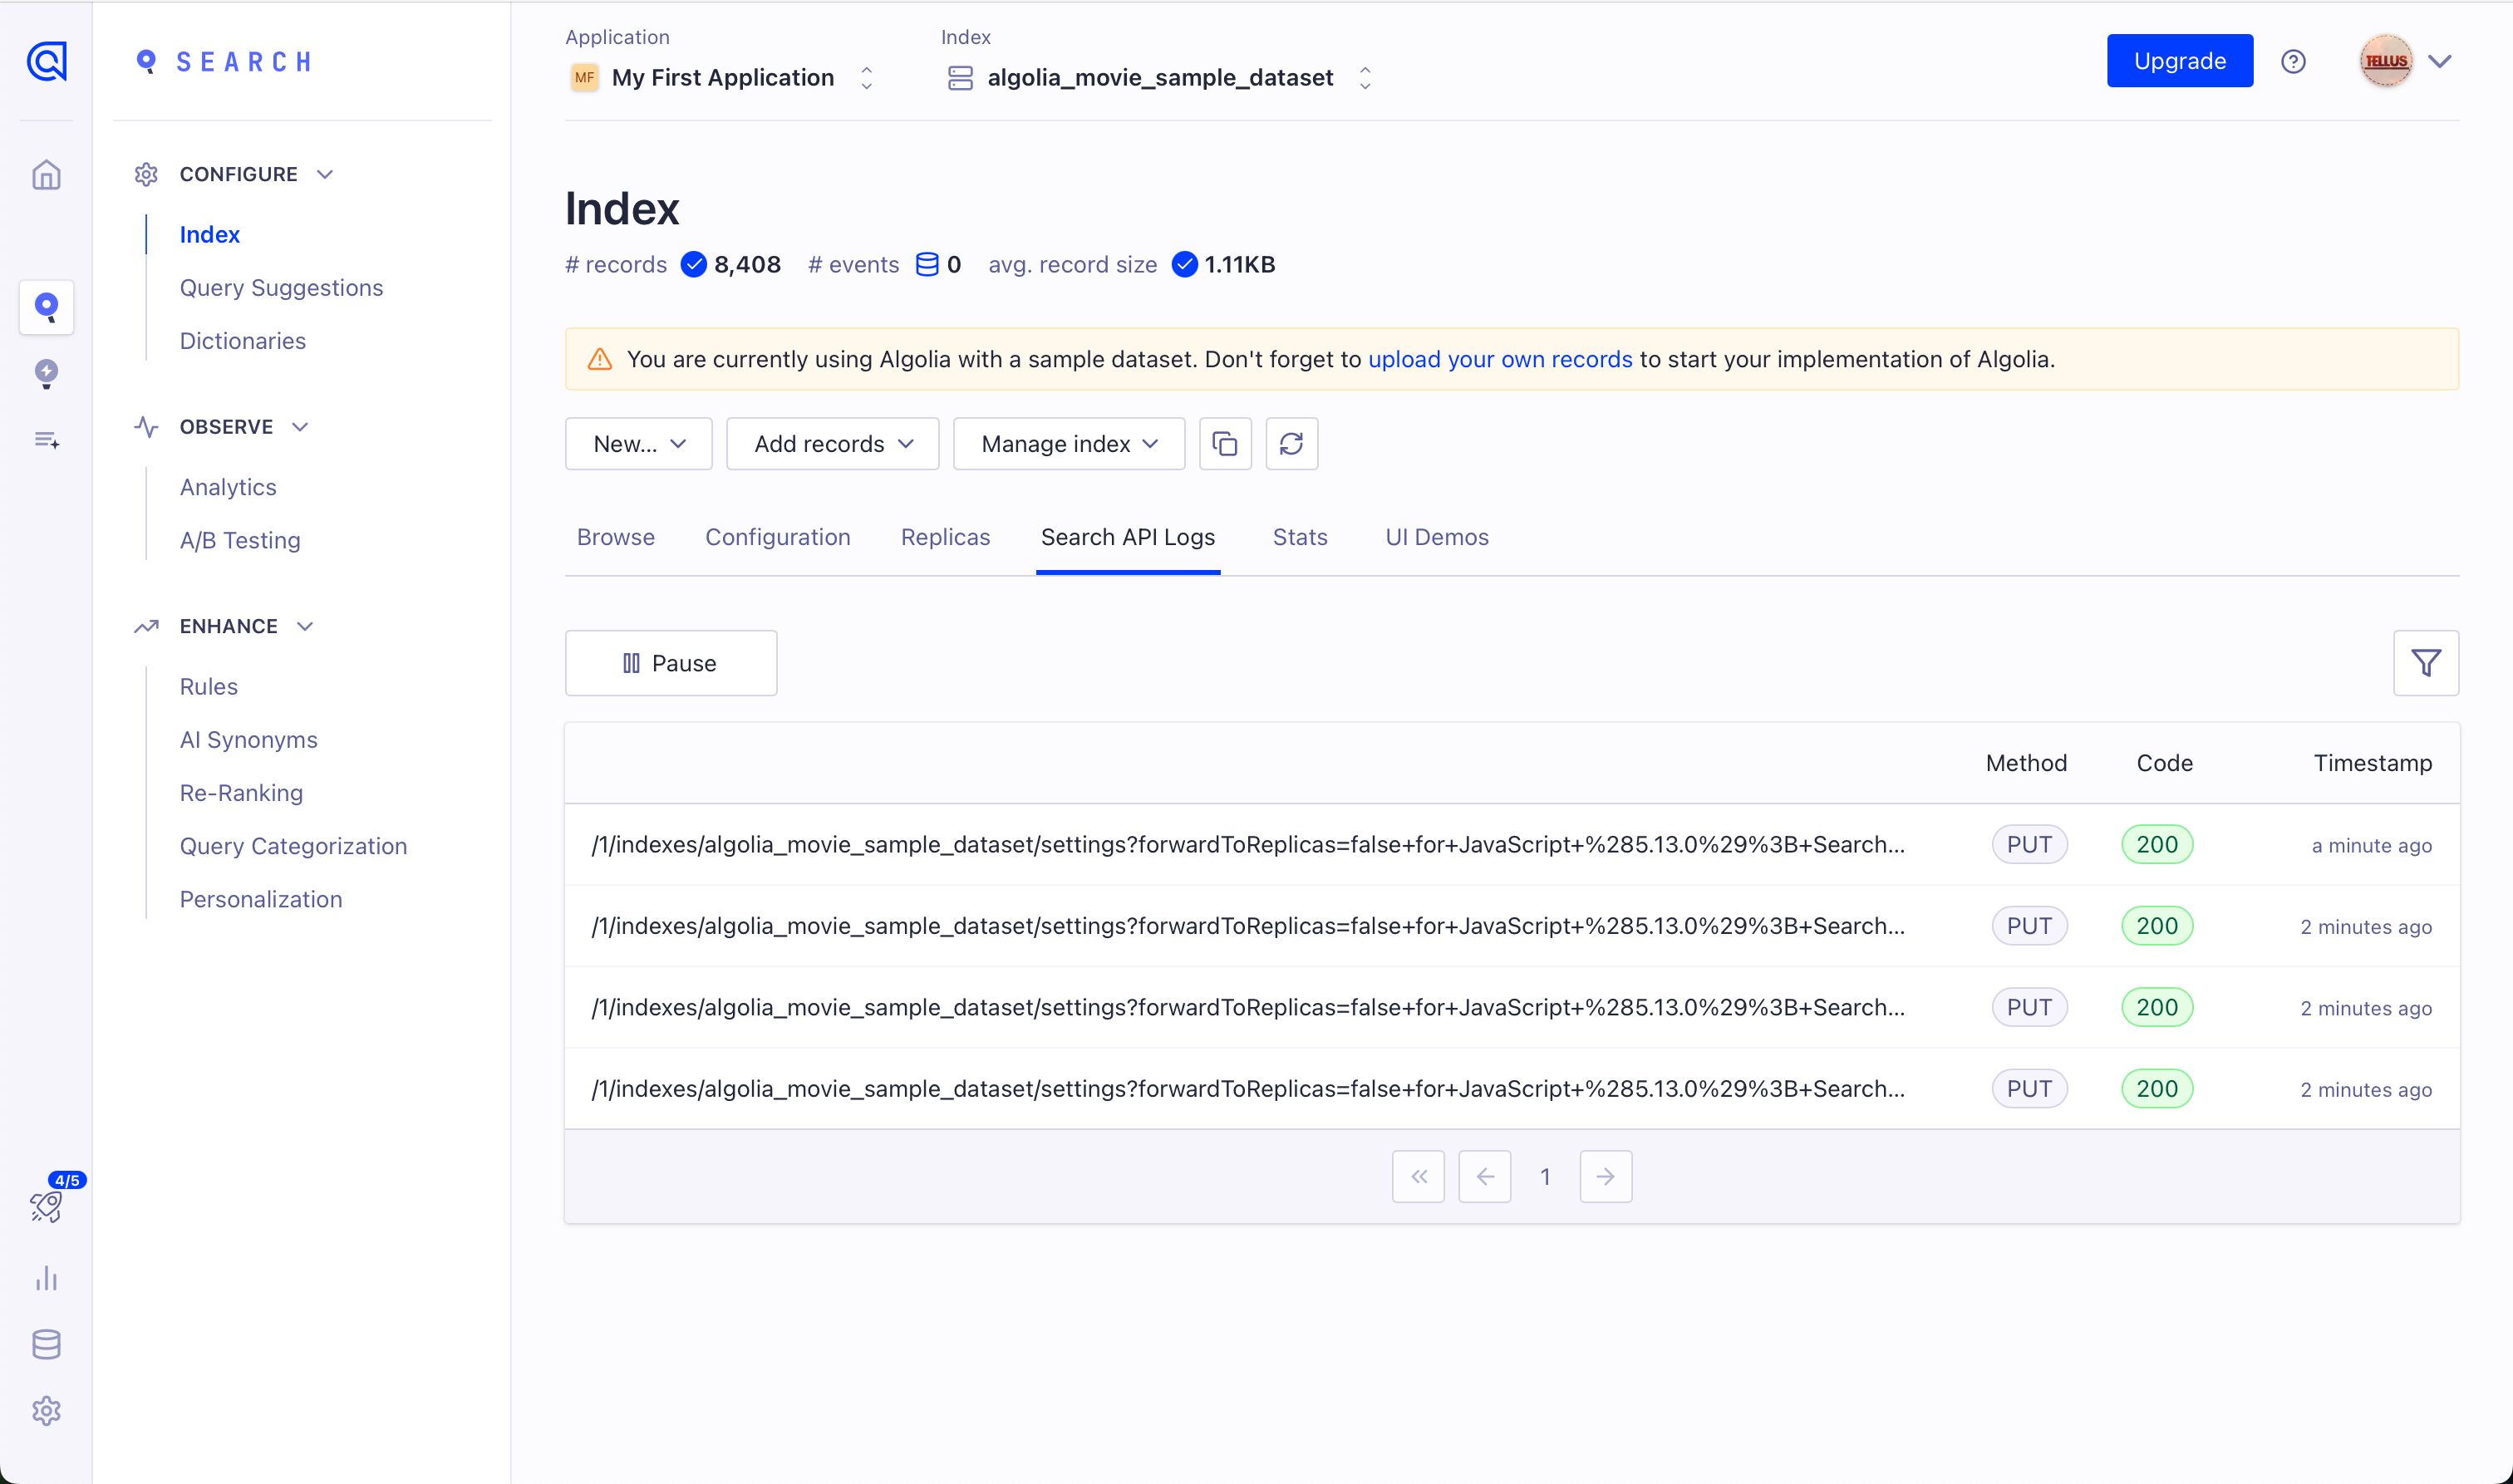The width and height of the screenshot is (2513, 1484).
Task: Click the Algolia logo icon
Action: [x=46, y=61]
